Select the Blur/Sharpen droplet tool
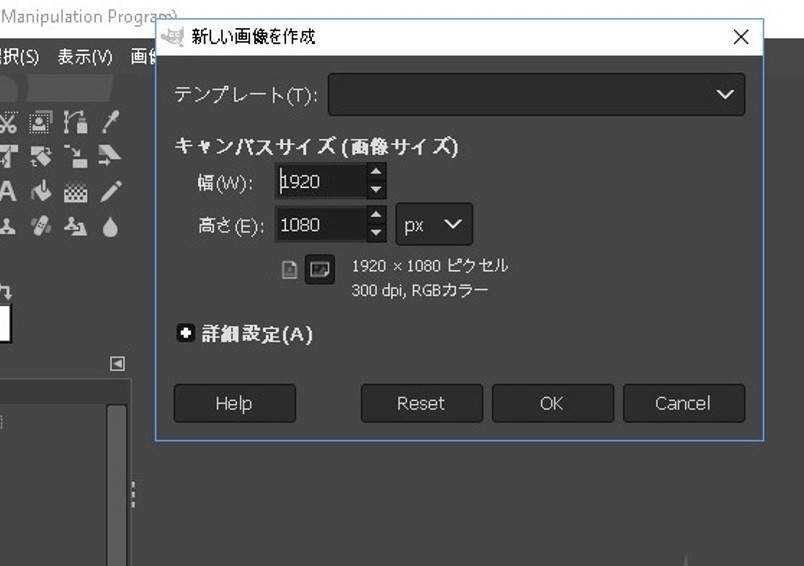 [110, 227]
